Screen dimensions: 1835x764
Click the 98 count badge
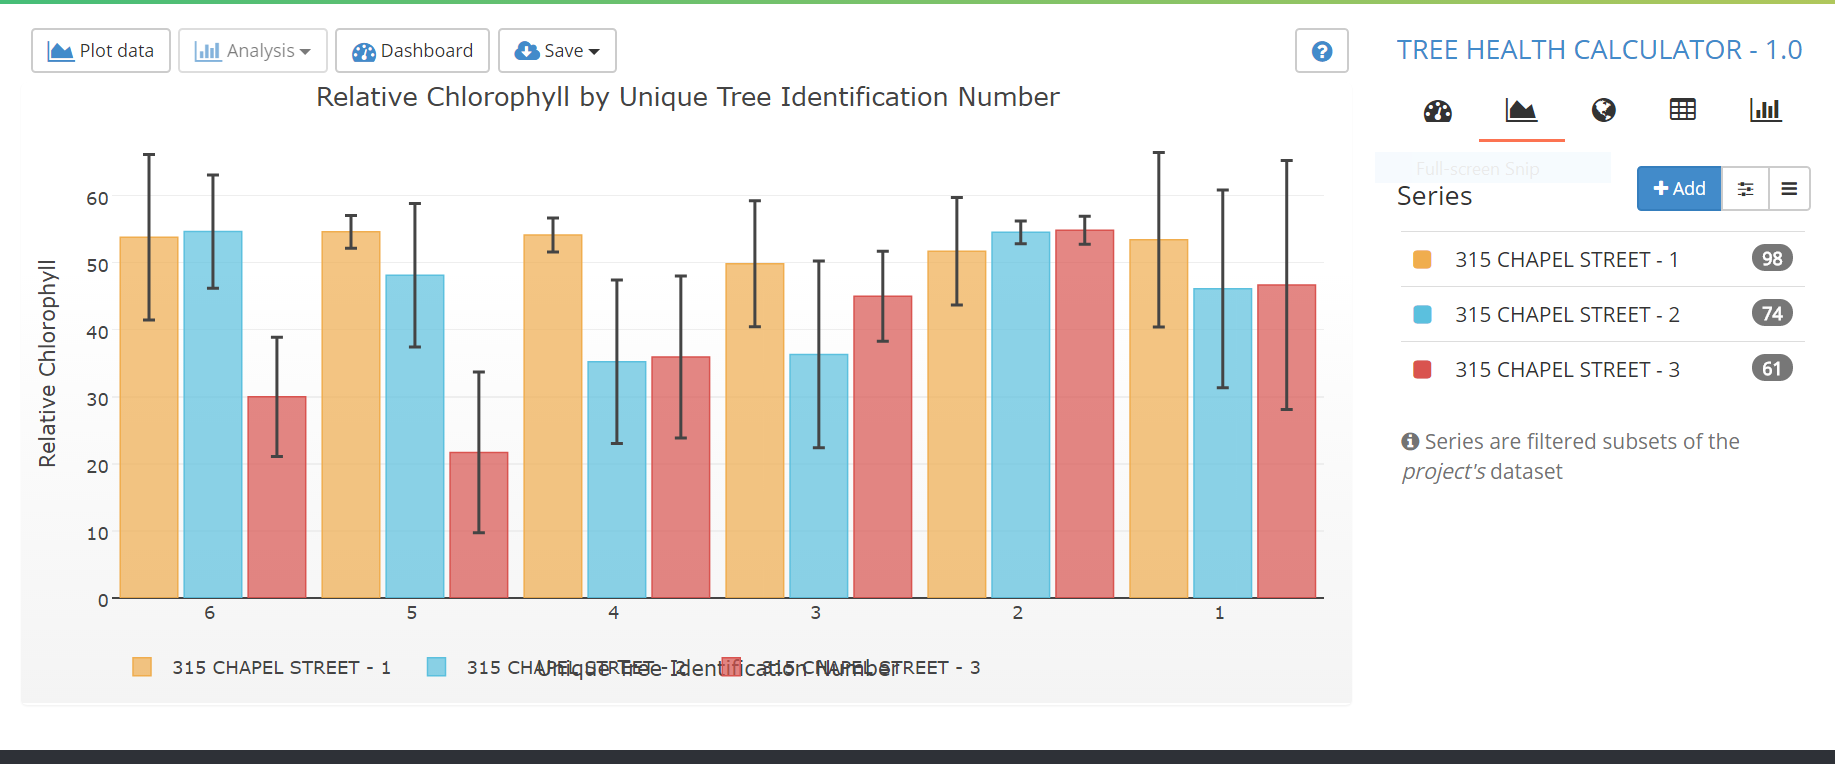point(1772,259)
